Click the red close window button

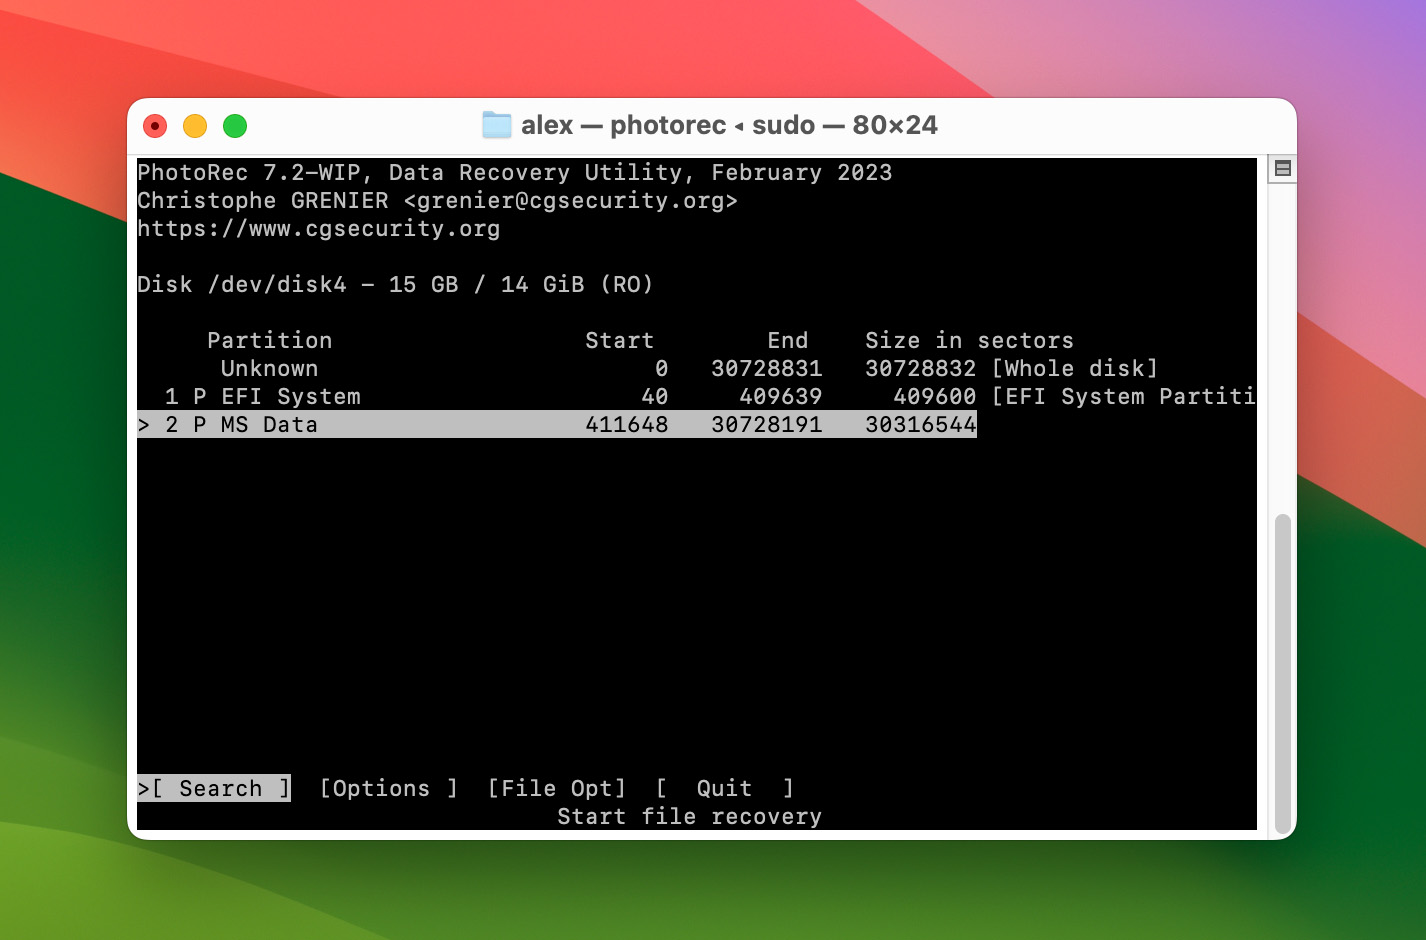click(x=155, y=126)
